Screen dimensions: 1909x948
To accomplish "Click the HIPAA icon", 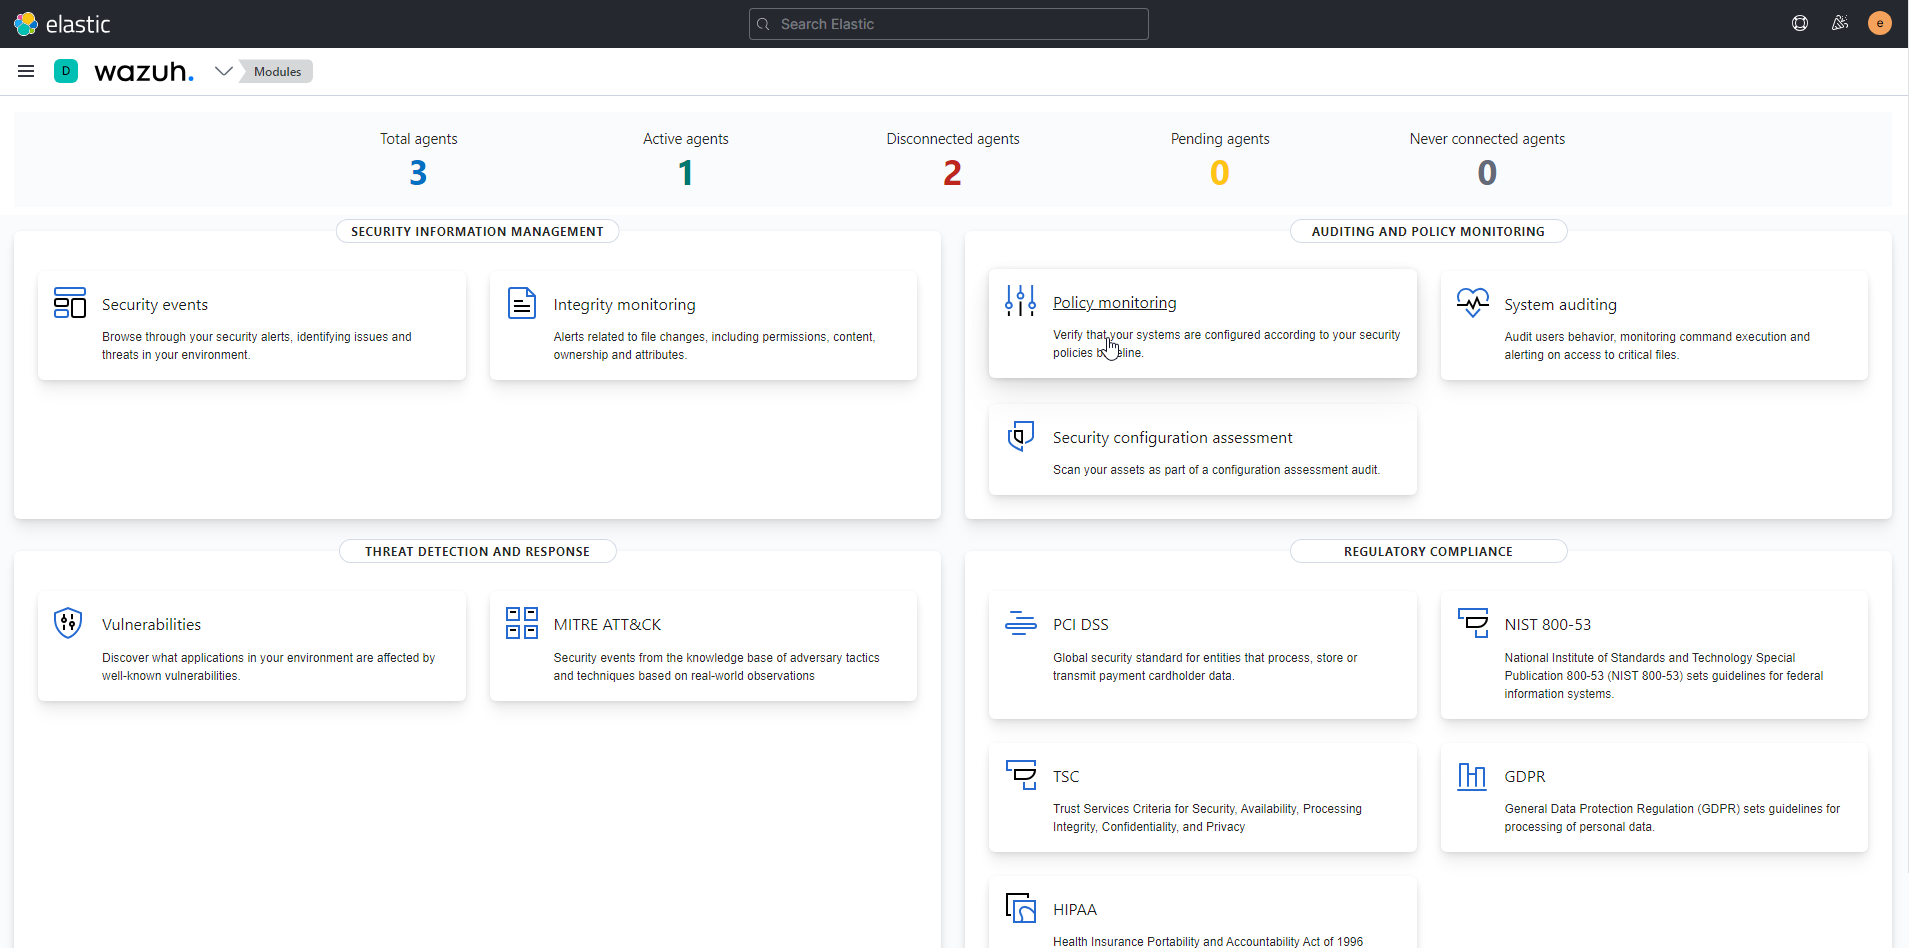I will pyautogui.click(x=1020, y=908).
